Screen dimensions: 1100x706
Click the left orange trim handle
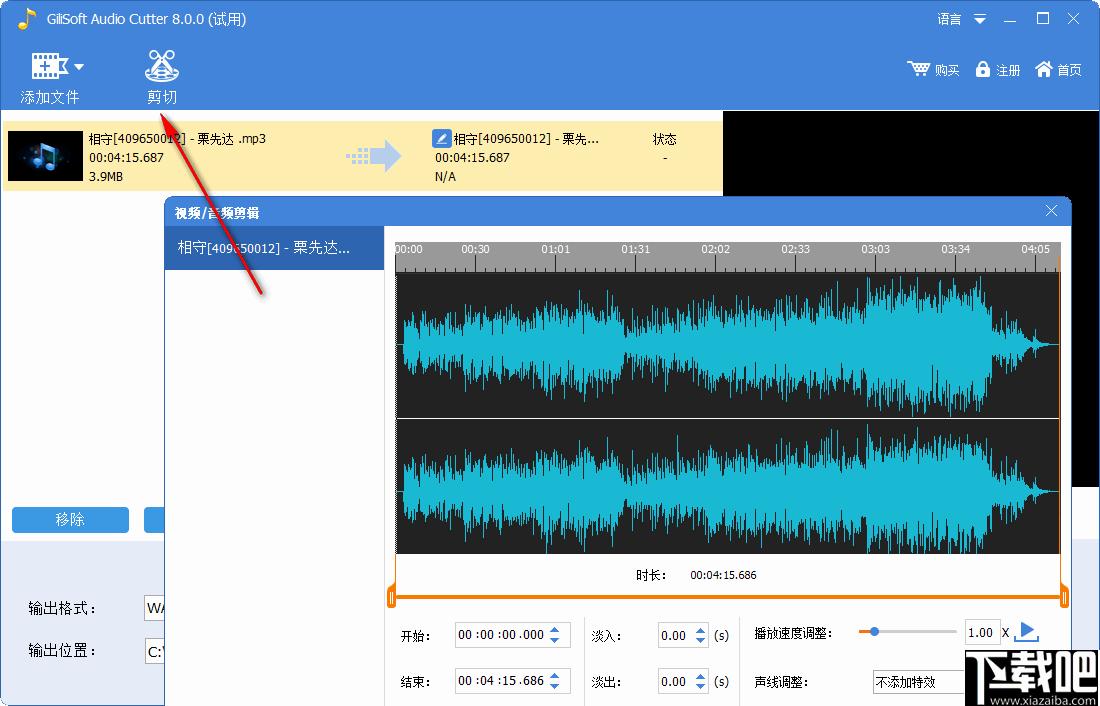pyautogui.click(x=391, y=598)
